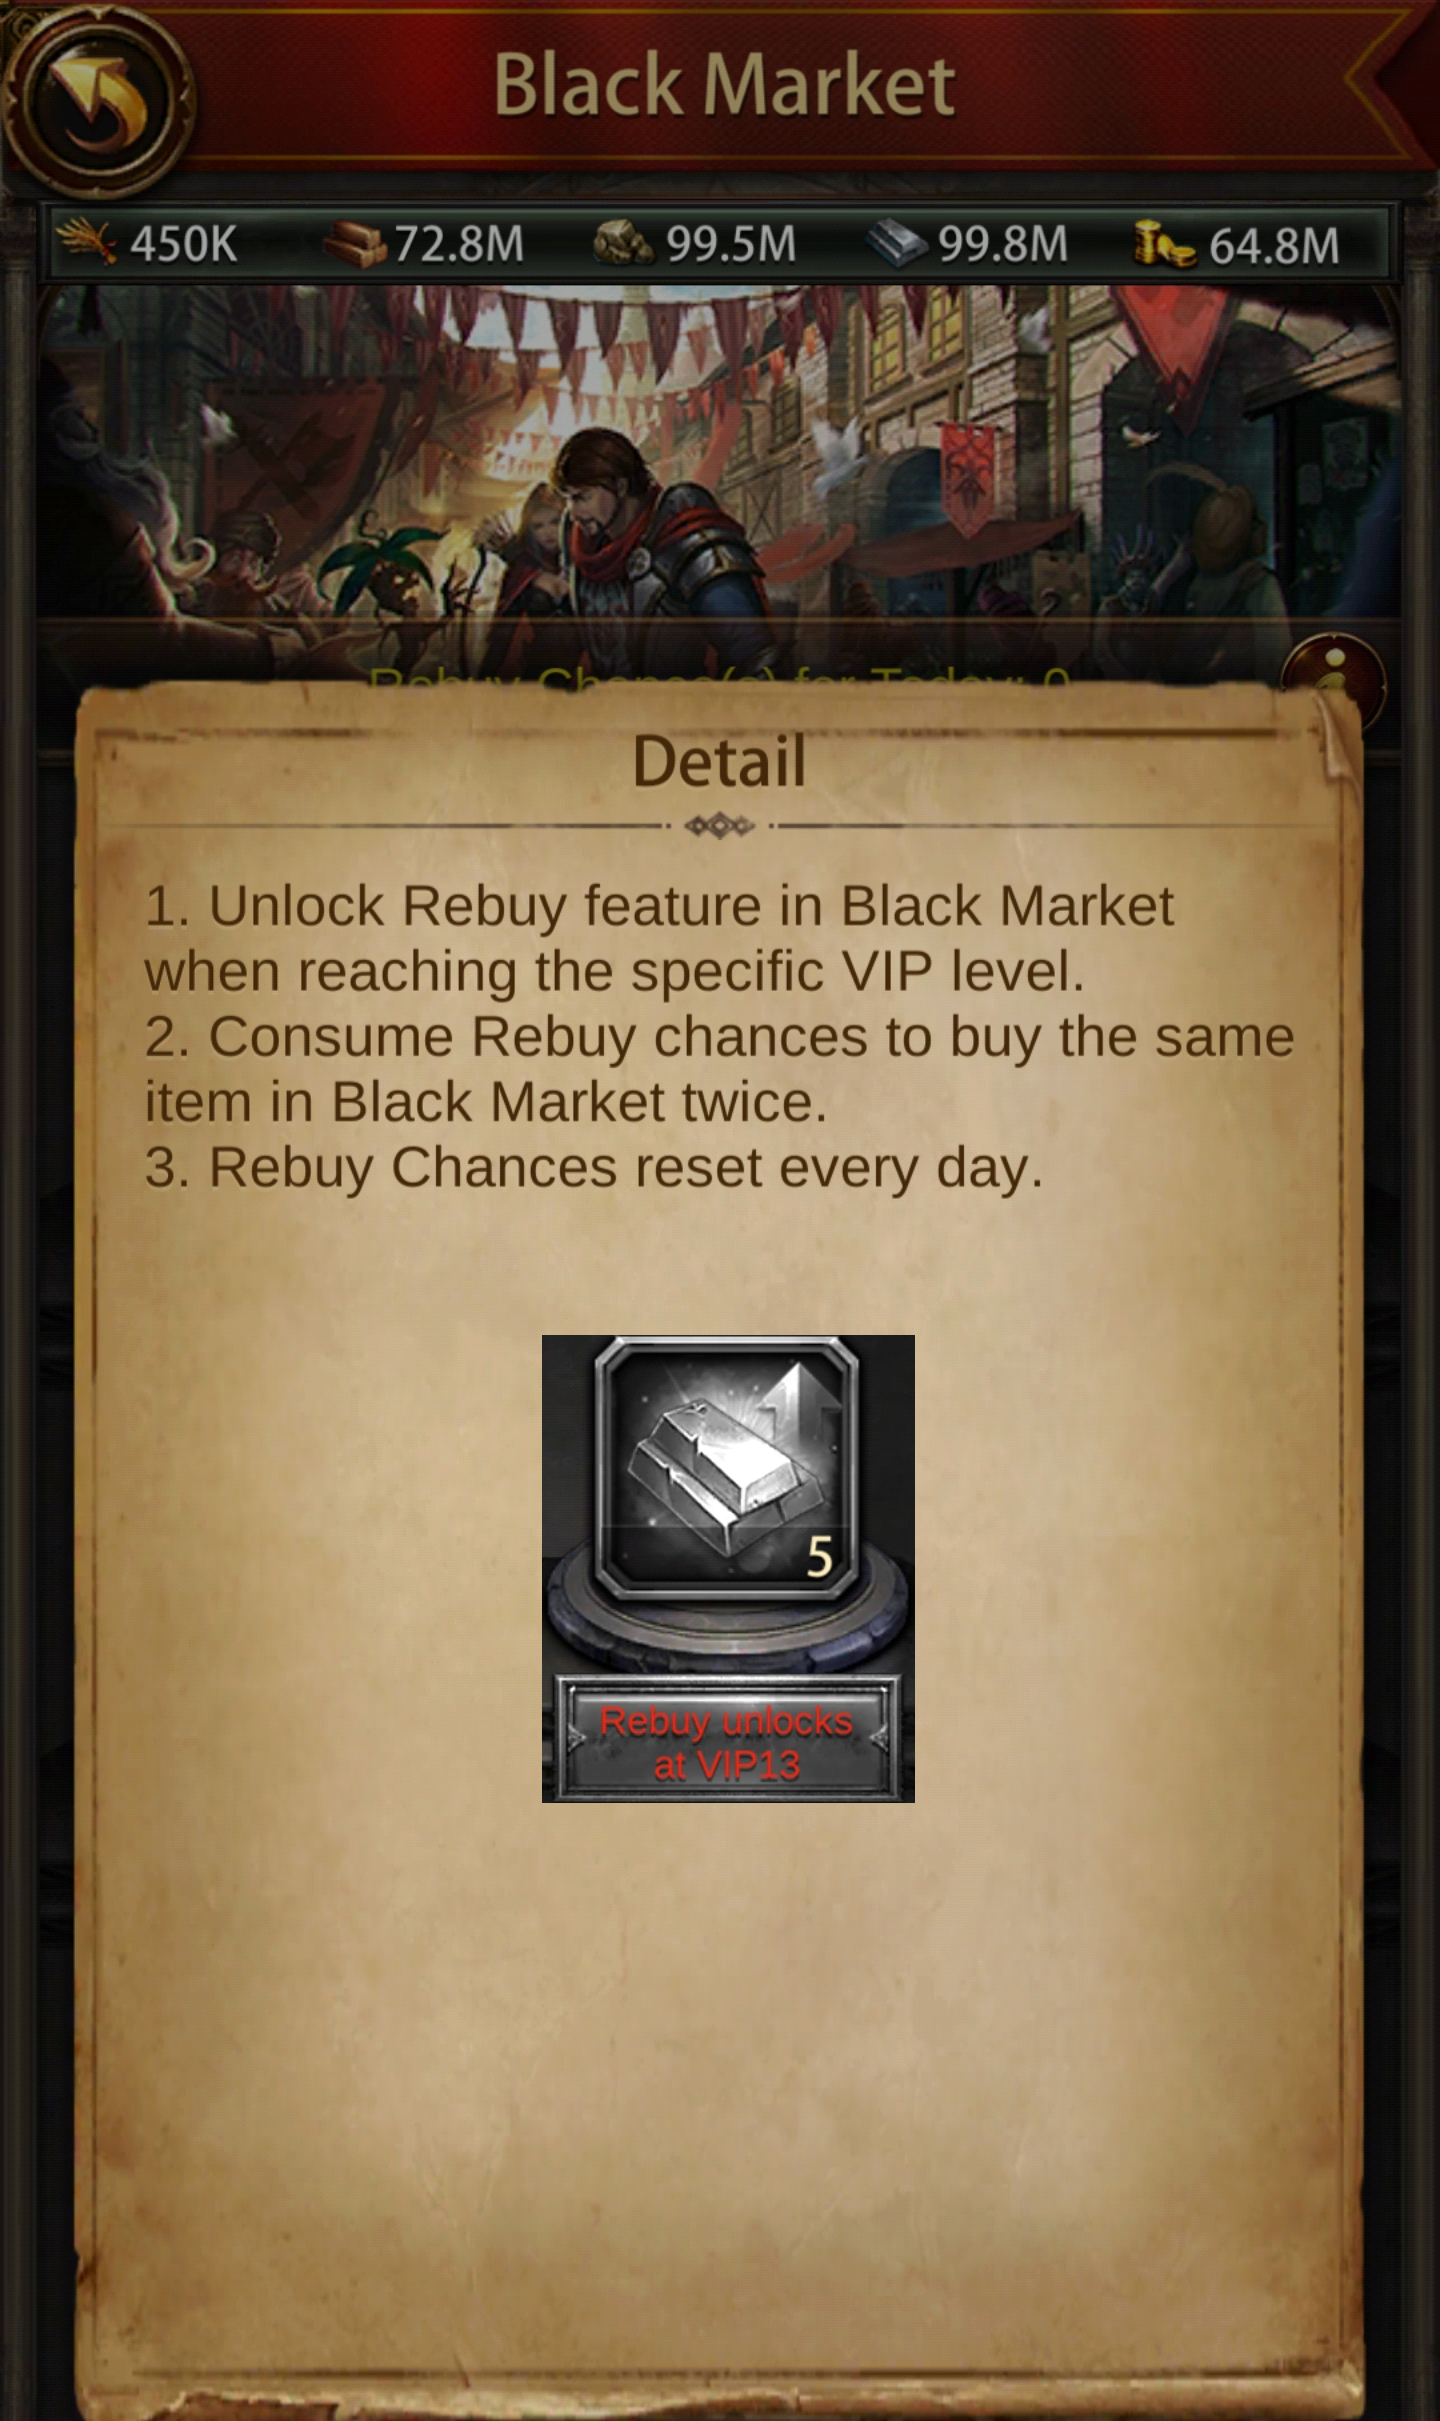Tap the stone resource icon
This screenshot has height=2421, width=1440.
point(623,244)
